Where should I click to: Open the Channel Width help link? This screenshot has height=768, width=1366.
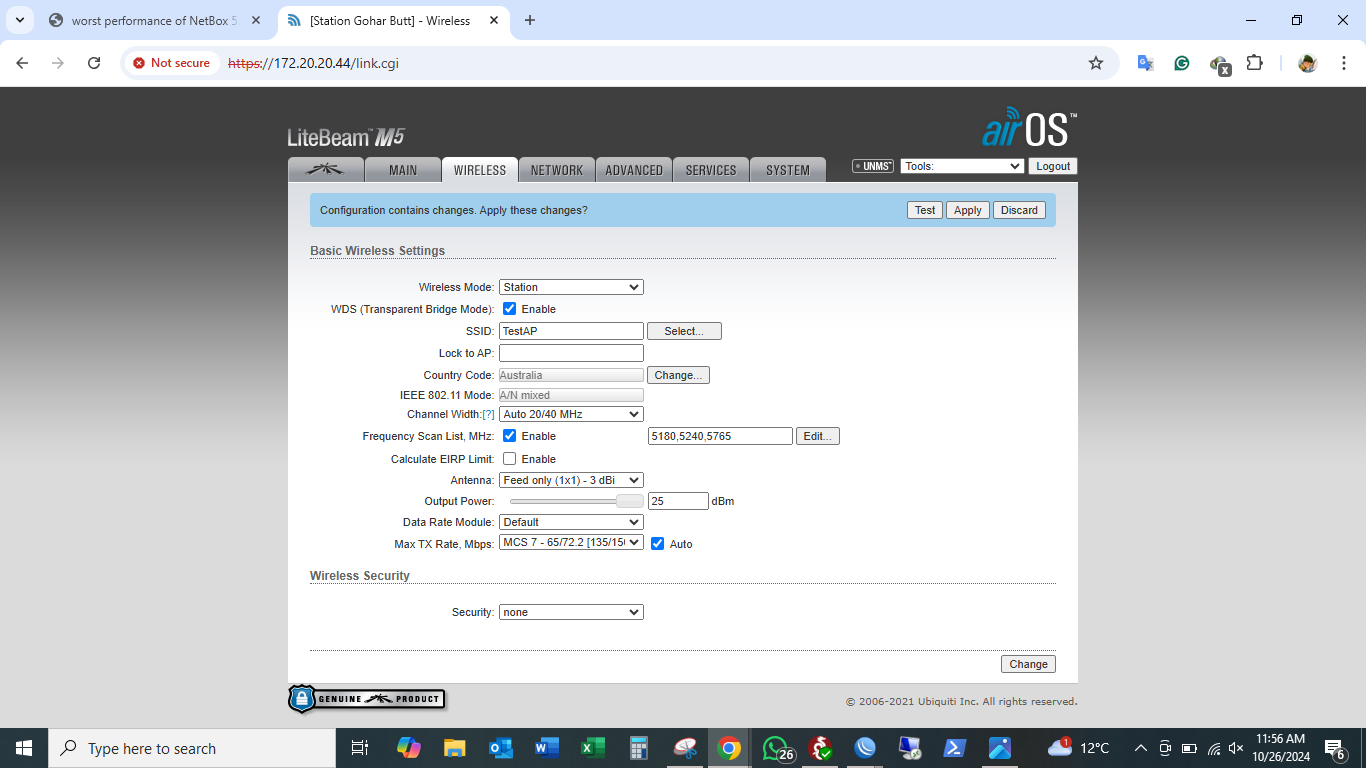[x=488, y=414]
